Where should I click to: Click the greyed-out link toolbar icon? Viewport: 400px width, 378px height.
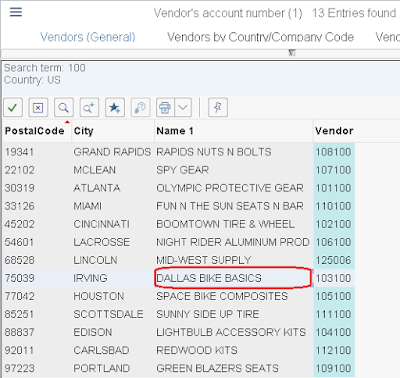click(x=140, y=107)
